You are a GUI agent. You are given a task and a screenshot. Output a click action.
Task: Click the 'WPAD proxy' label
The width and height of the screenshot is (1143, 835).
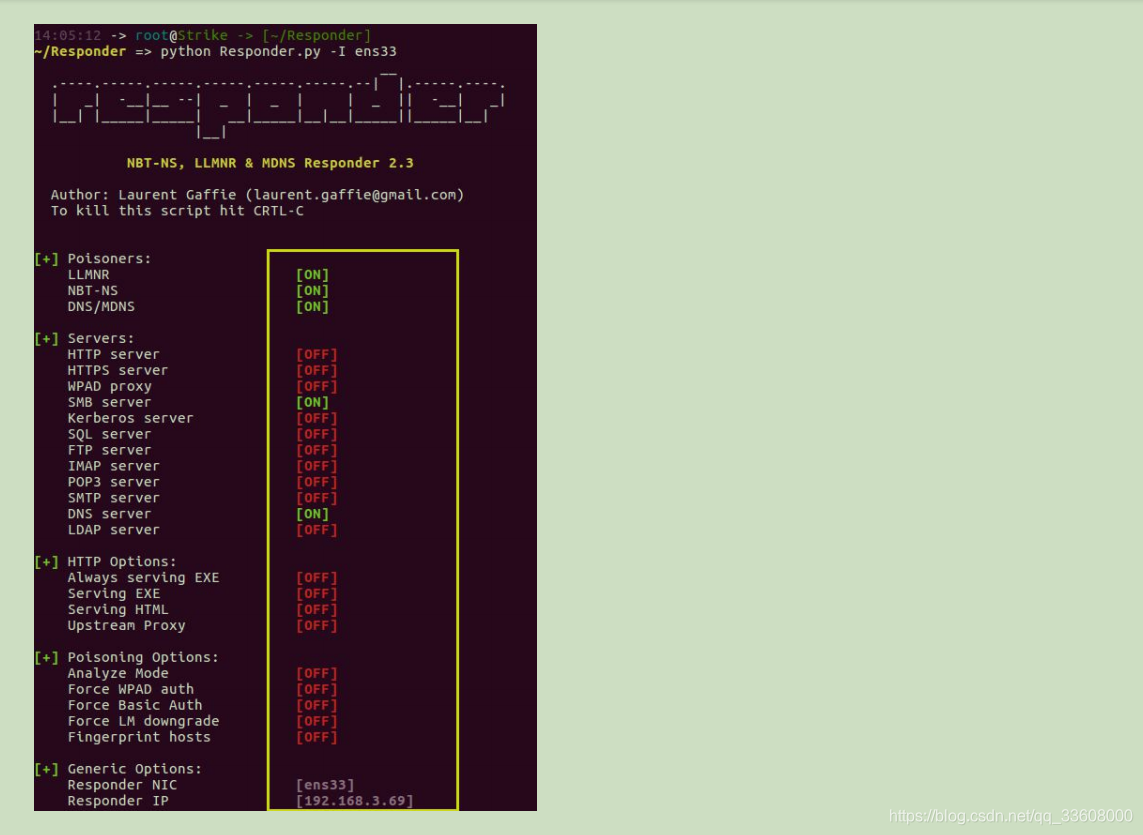tap(109, 387)
